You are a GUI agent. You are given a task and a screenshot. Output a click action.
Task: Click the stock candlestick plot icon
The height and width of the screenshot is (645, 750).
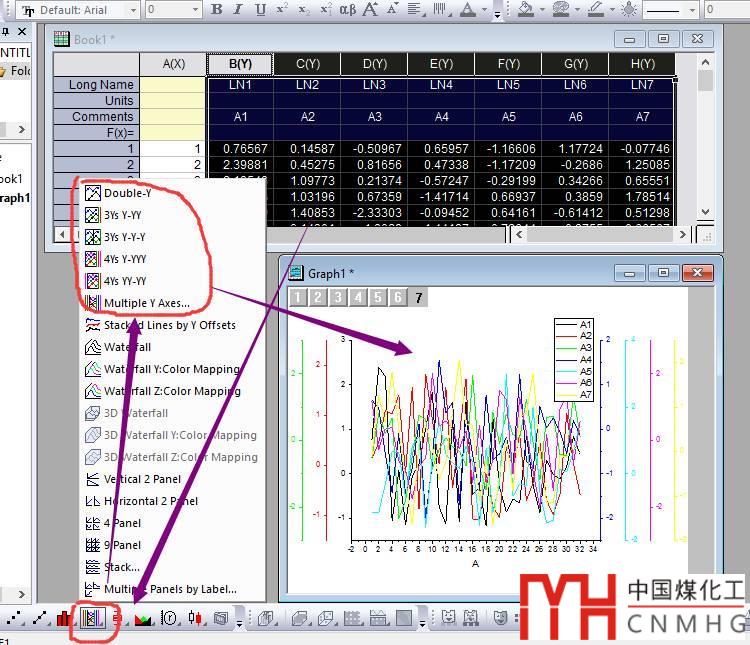(x=195, y=618)
